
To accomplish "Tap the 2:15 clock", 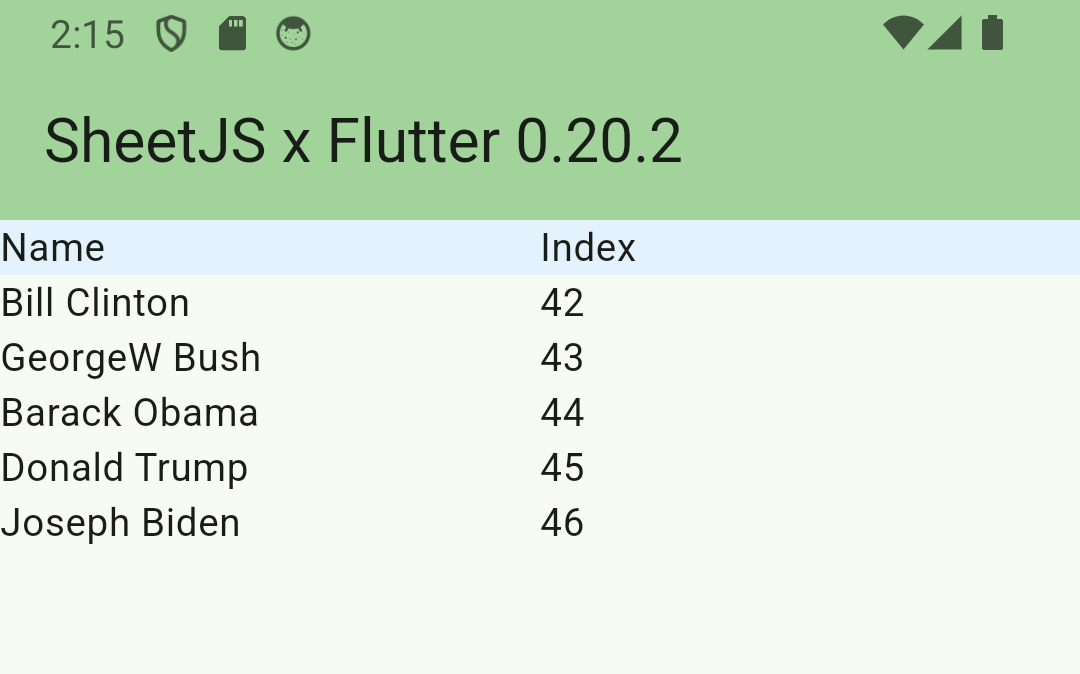I will [x=88, y=35].
